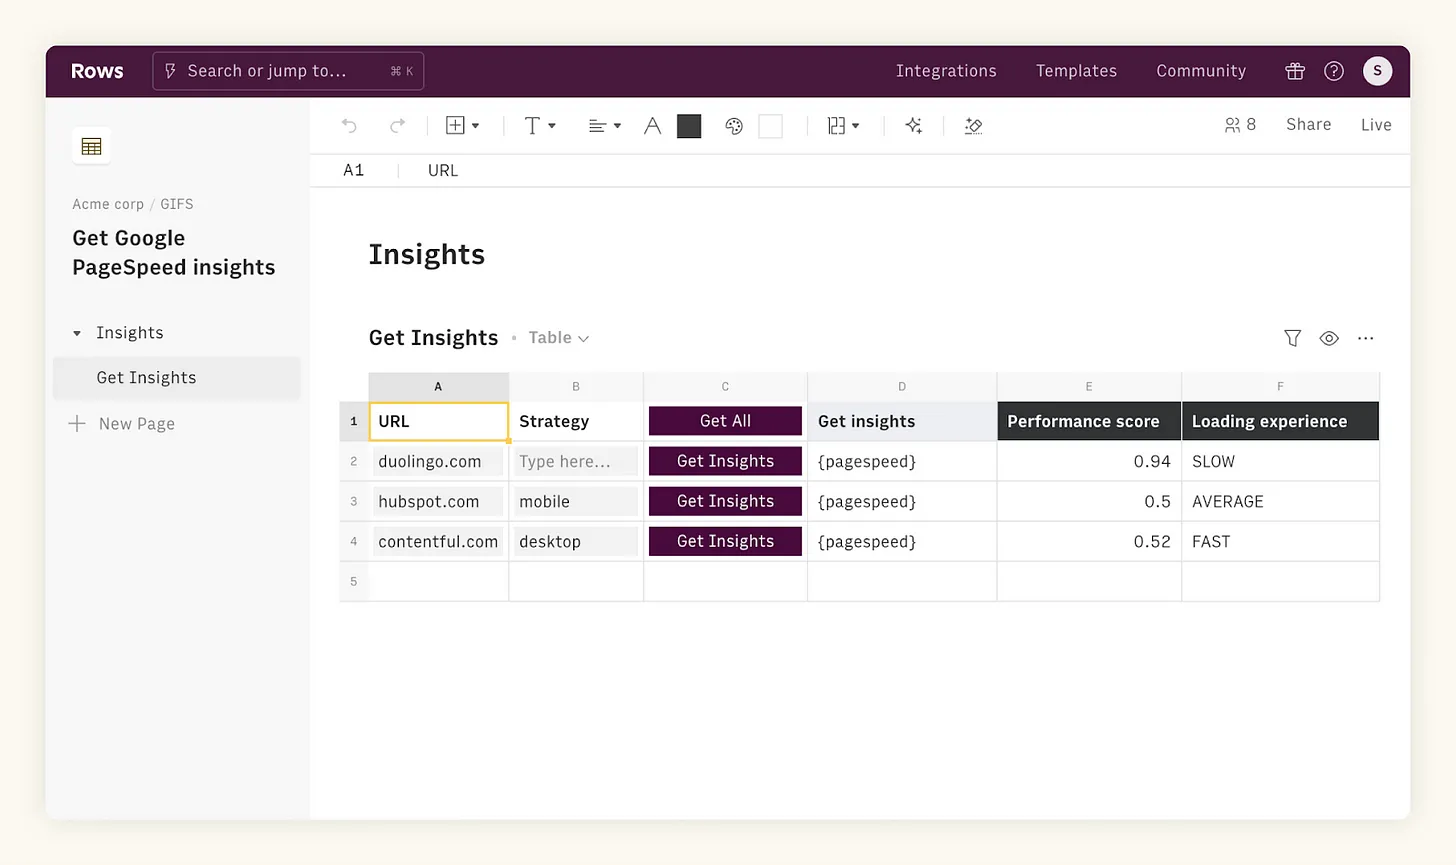Viewport: 1456px width, 865px height.
Task: Select the Performance score header cell
Action: click(1089, 421)
